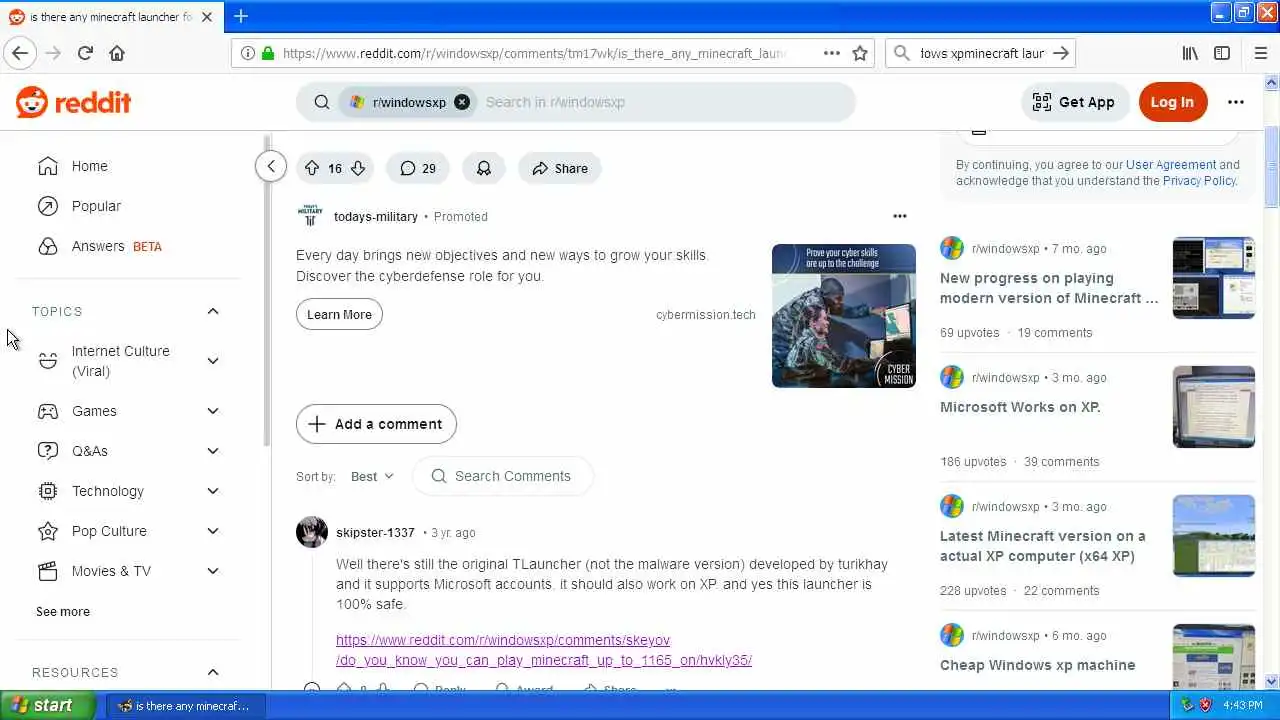The width and height of the screenshot is (1280, 720).
Task: Open page actions three-dot menu in address bar
Action: click(832, 53)
